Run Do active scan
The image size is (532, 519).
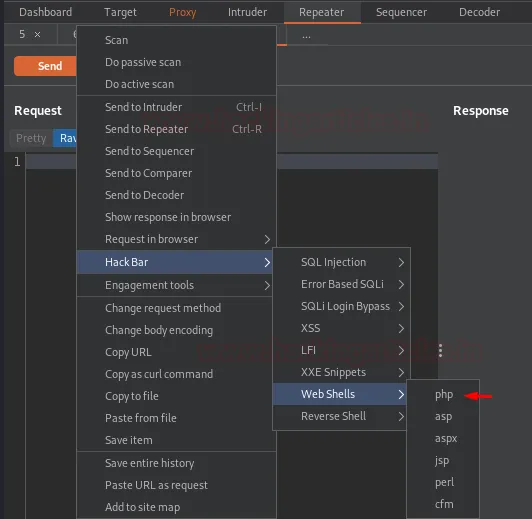pyautogui.click(x=176, y=84)
